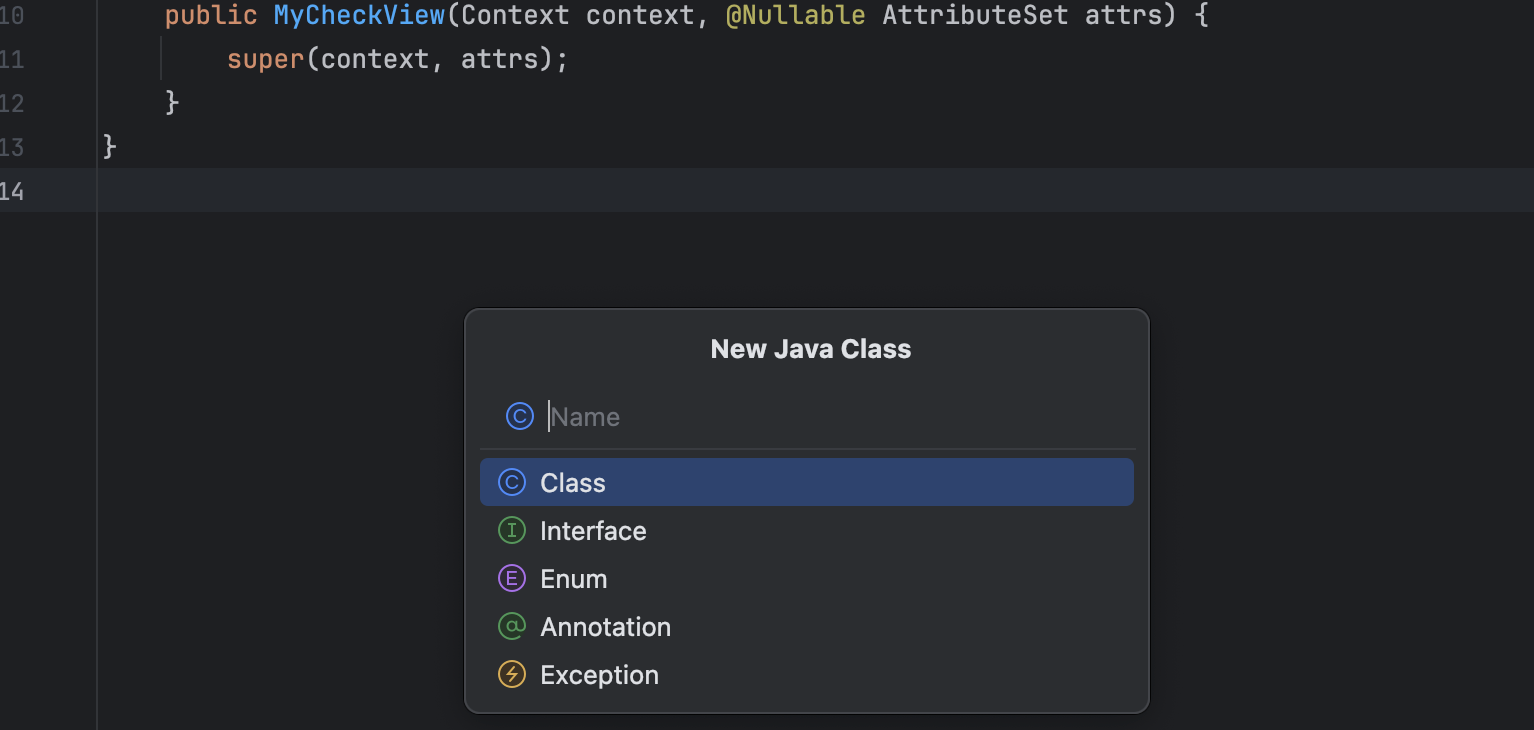Image resolution: width=1534 pixels, height=730 pixels.
Task: Click the New Java Class dialog title
Action: pyautogui.click(x=810, y=349)
